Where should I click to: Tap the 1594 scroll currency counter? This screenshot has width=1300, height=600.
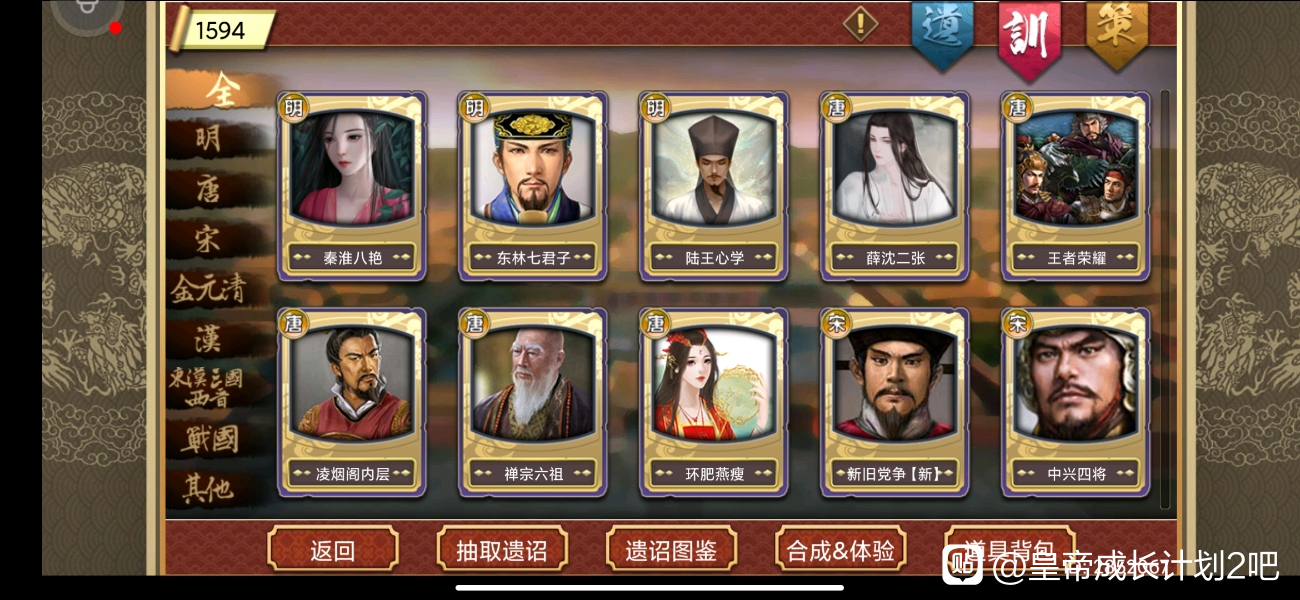click(x=222, y=30)
